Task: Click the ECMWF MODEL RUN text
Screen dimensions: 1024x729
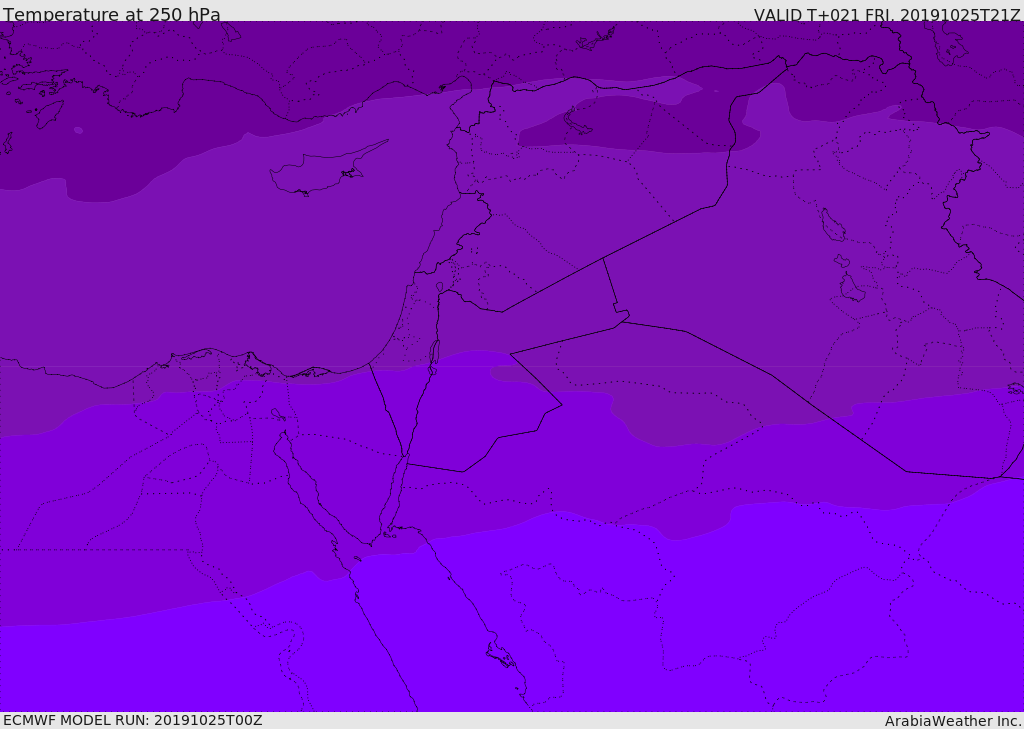Action: click(x=133, y=720)
